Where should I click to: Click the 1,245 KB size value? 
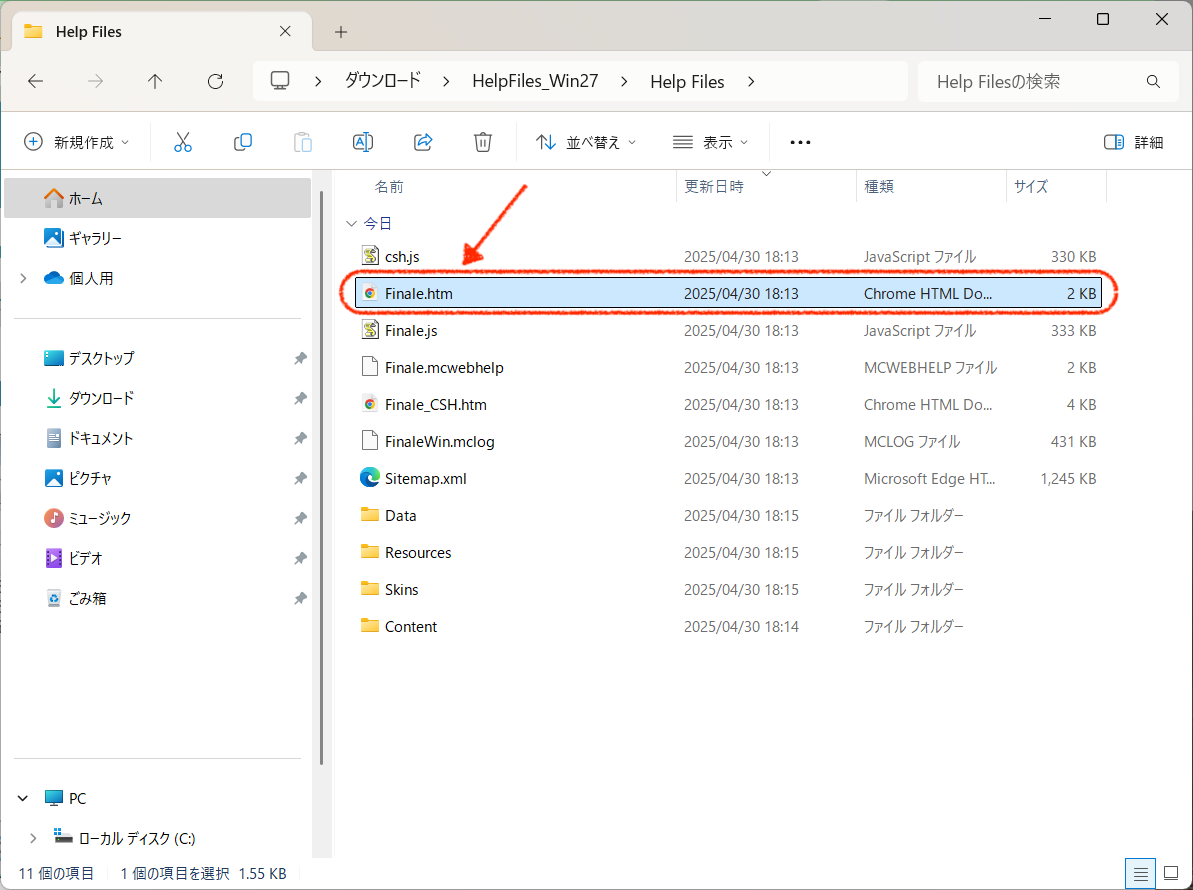(x=1068, y=478)
